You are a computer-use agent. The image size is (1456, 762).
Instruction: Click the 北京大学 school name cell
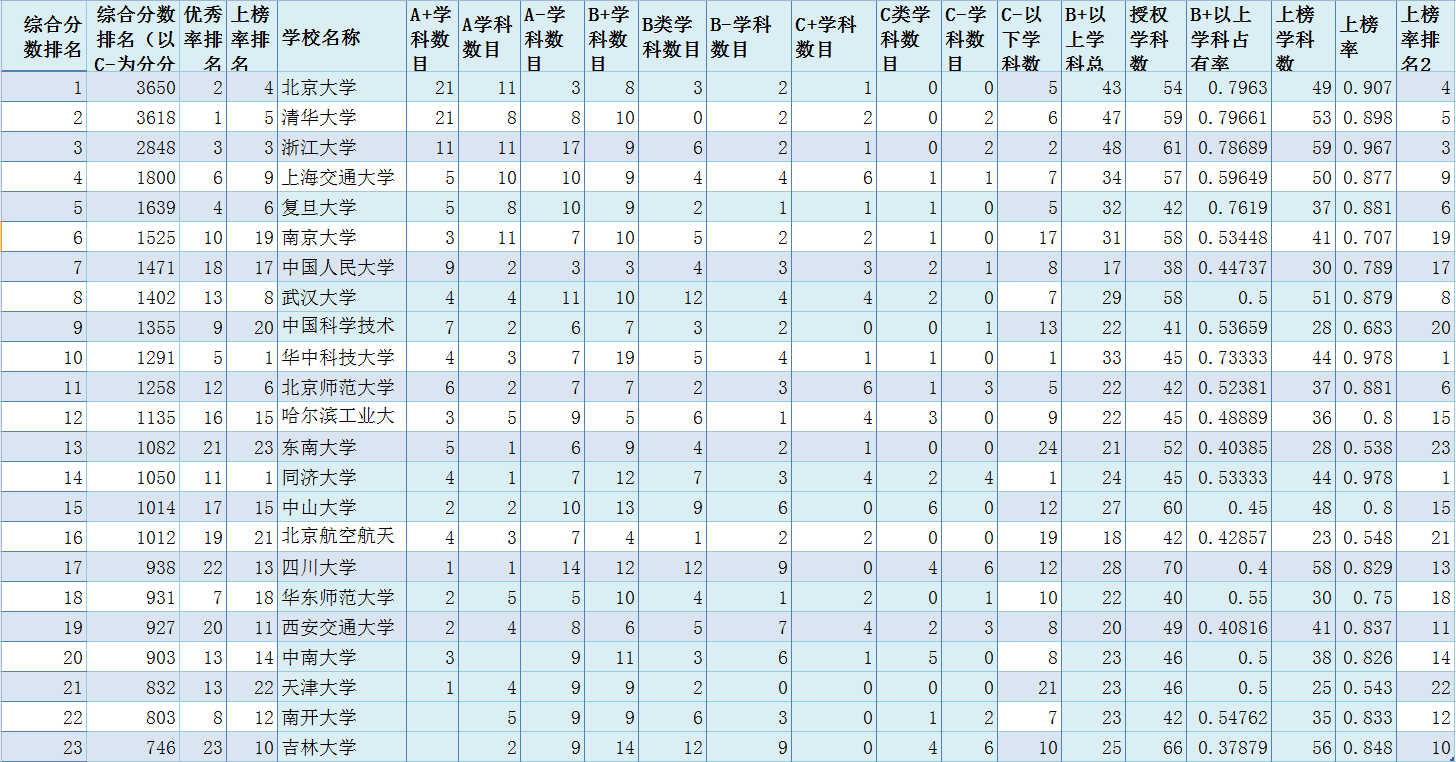[x=342, y=87]
